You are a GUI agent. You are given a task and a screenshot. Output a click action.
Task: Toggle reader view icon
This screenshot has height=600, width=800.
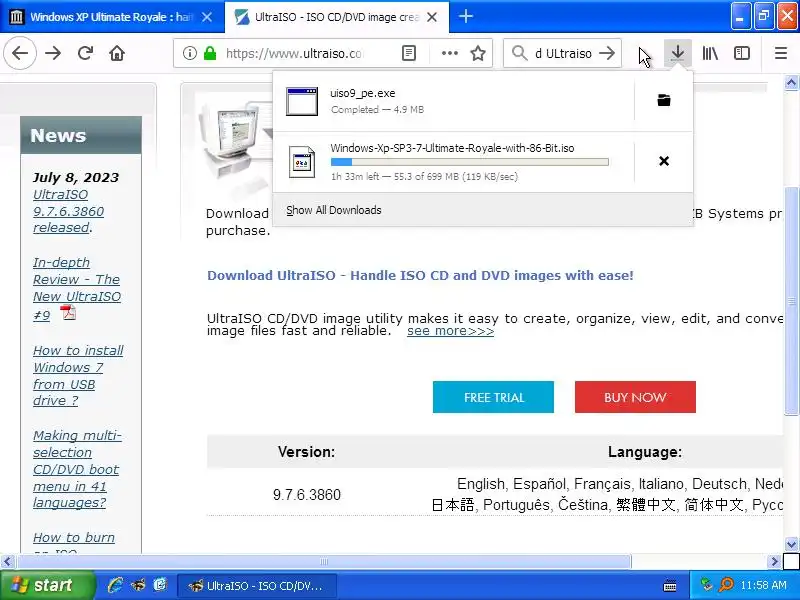pos(409,53)
